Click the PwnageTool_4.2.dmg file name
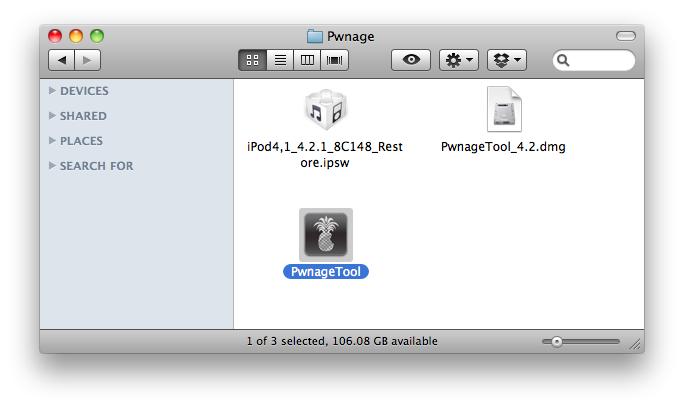Image resolution: width=684 pixels, height=408 pixels. point(503,147)
